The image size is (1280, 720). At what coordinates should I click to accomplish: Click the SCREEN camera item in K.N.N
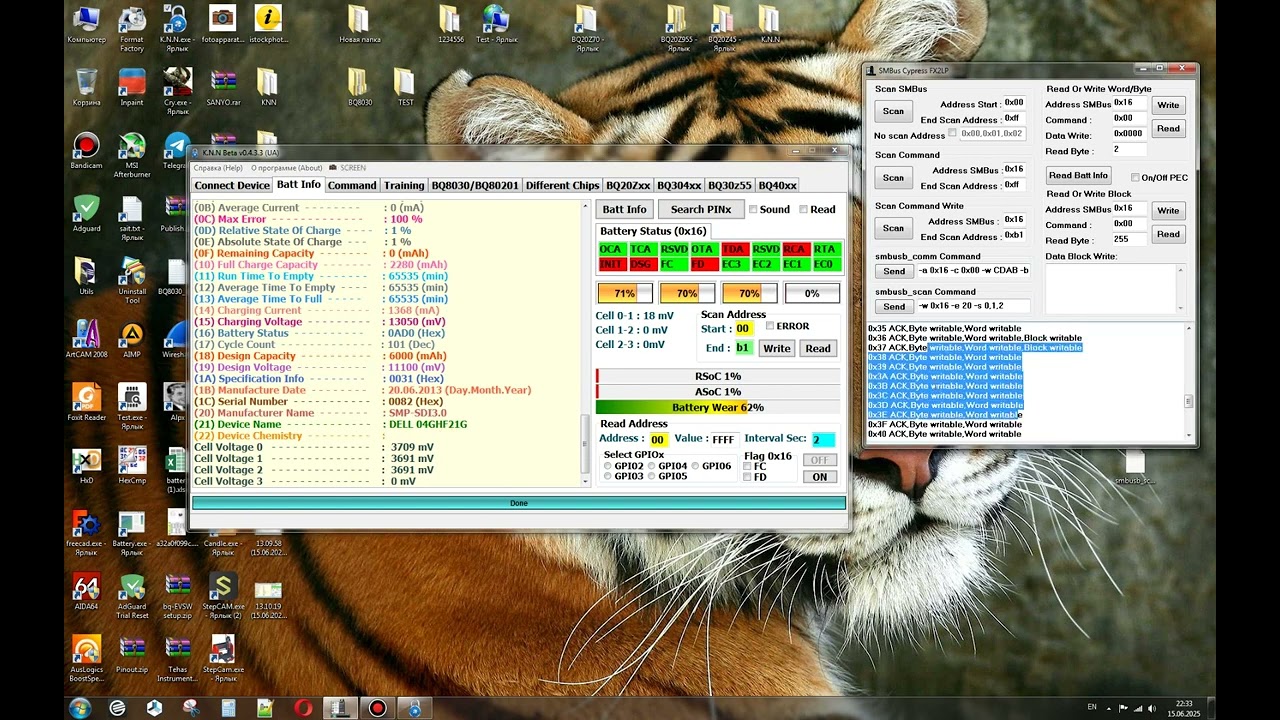click(348, 168)
